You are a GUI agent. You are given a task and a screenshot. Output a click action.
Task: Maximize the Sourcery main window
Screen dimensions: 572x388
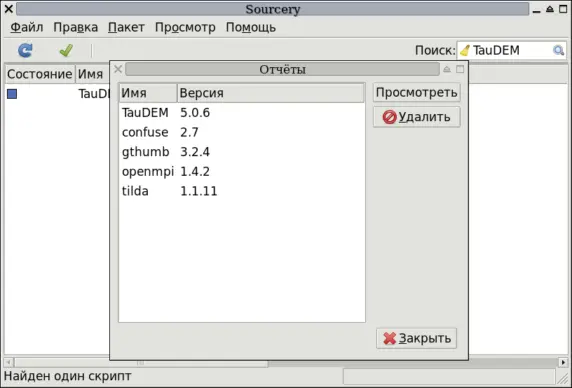(563, 9)
